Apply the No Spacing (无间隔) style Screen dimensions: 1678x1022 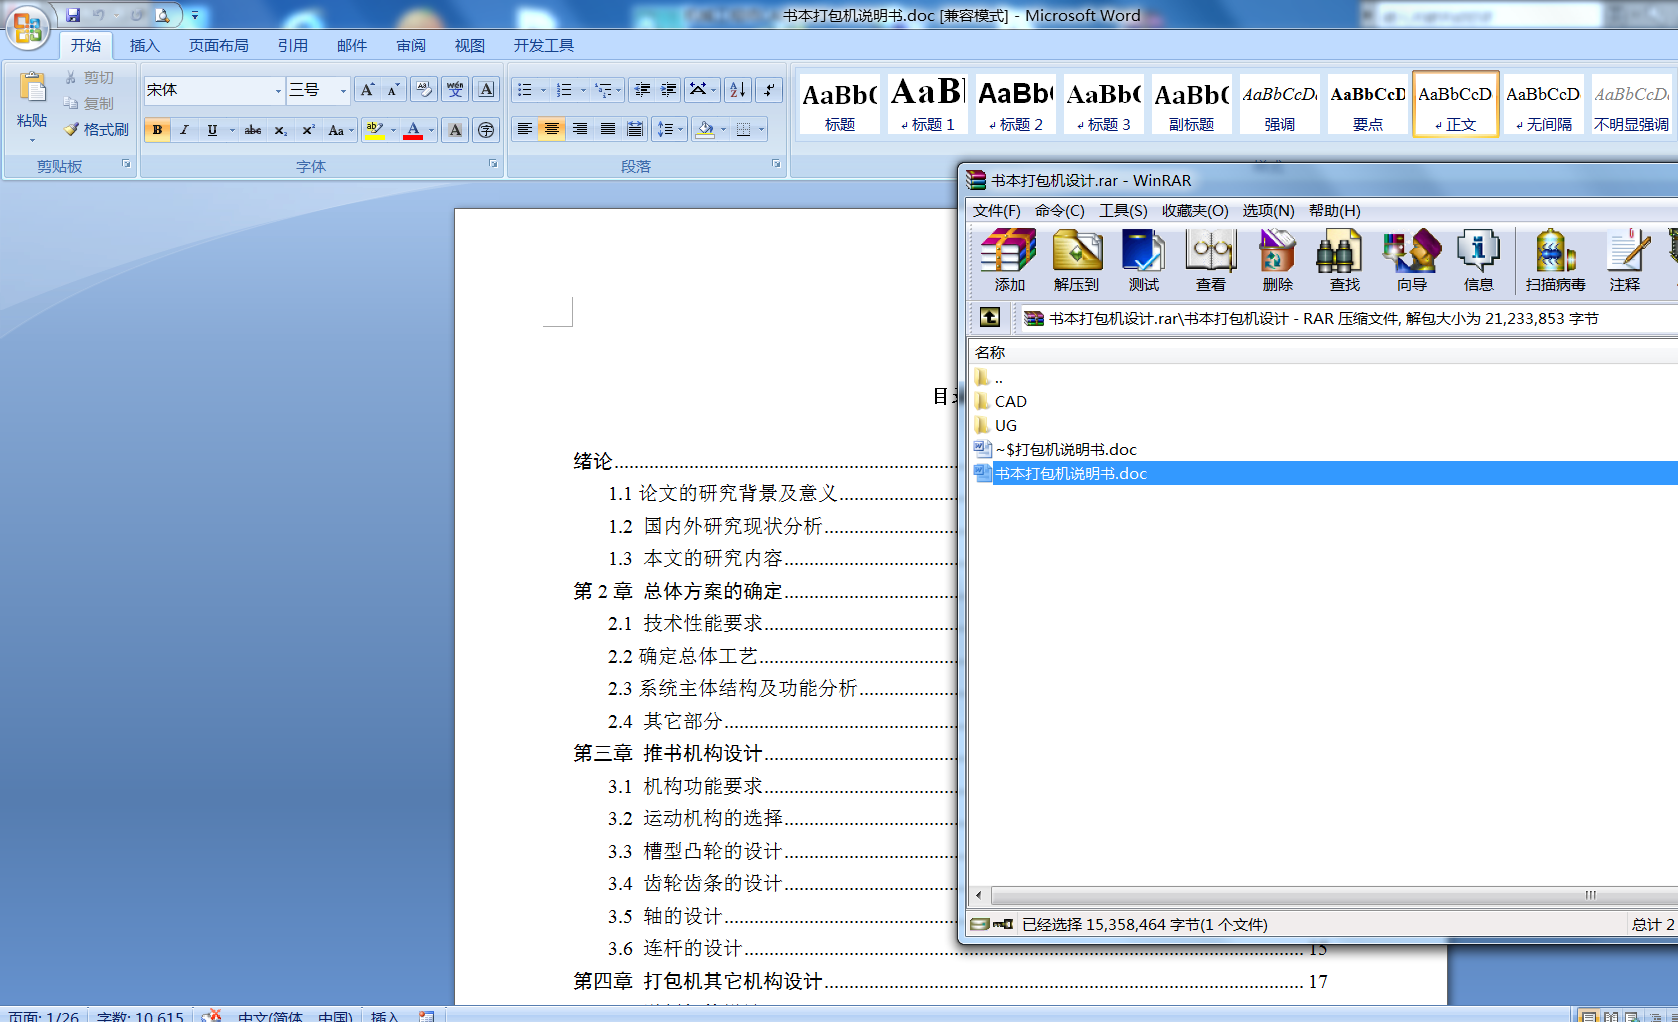(1543, 104)
